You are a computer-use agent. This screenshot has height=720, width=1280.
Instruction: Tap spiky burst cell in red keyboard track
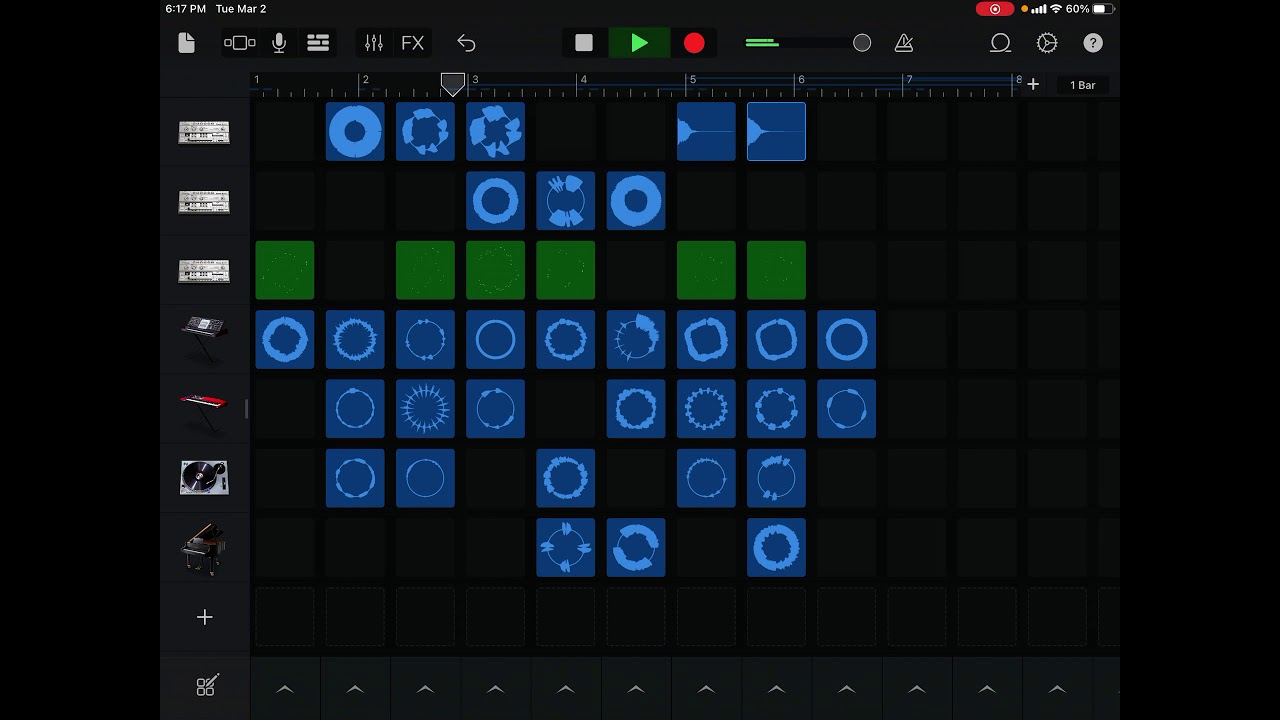click(425, 409)
